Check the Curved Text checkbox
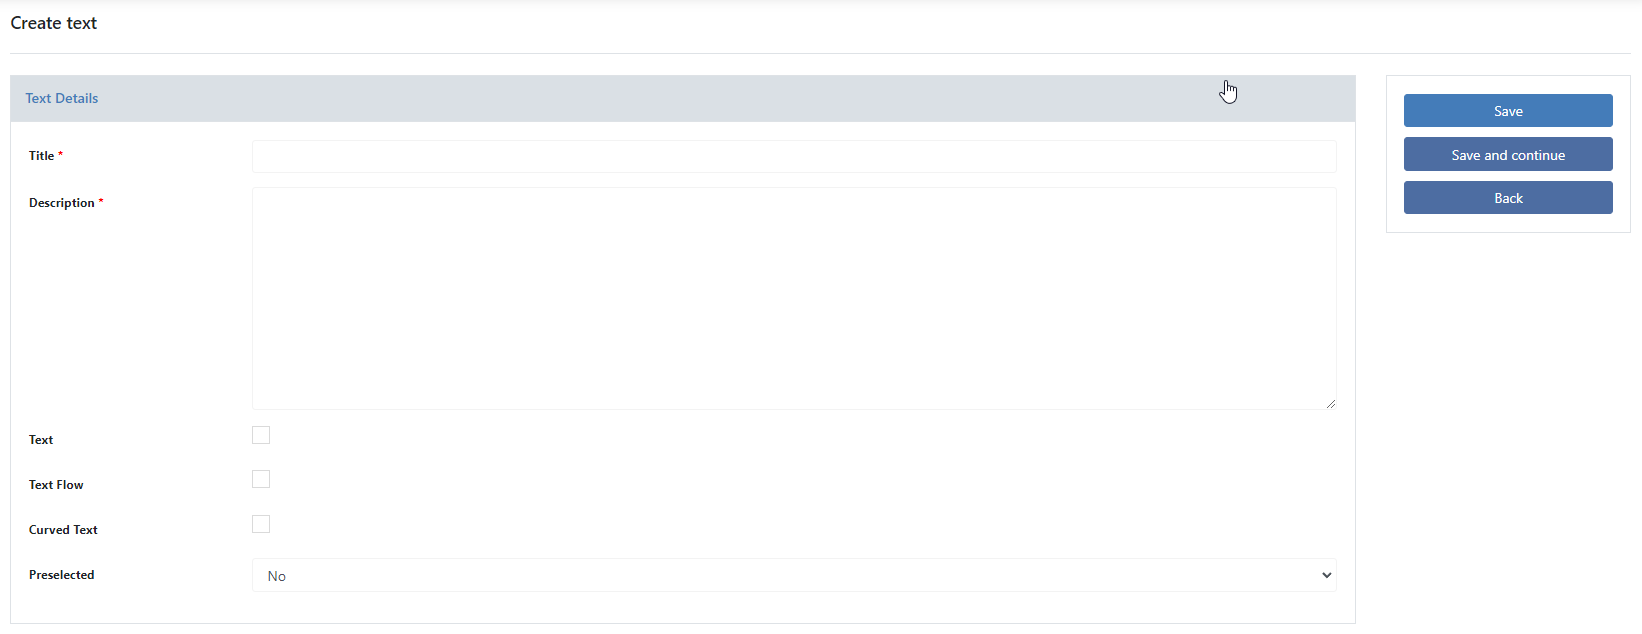This screenshot has height=634, width=1642. tap(261, 524)
